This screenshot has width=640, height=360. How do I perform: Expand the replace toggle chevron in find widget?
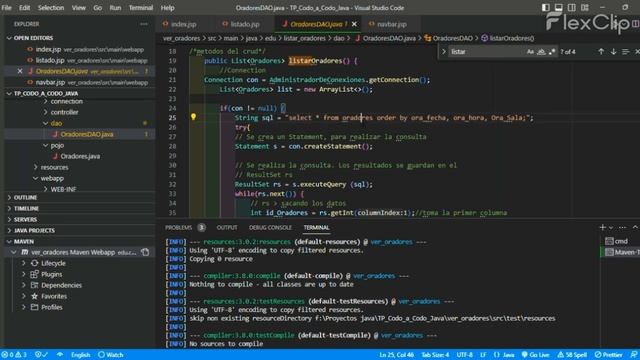444,51
